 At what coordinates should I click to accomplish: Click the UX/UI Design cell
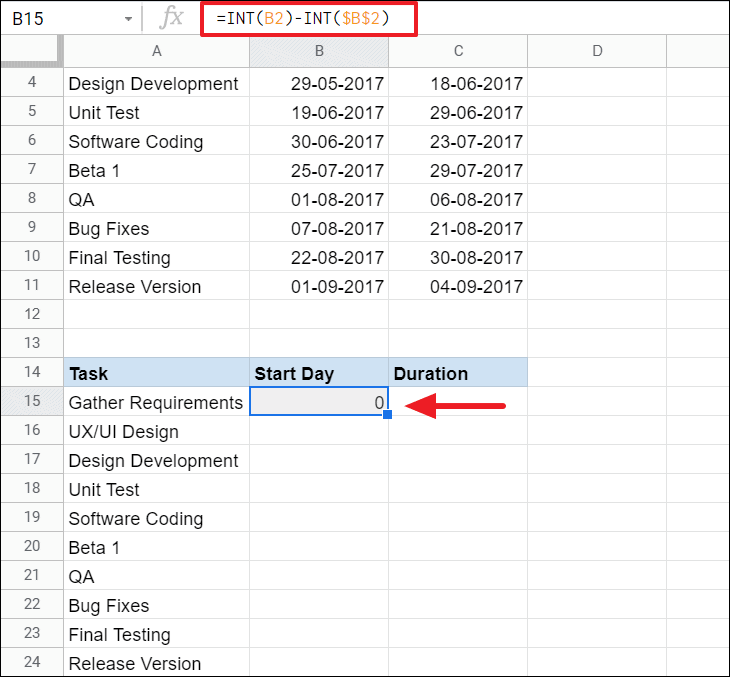(156, 430)
